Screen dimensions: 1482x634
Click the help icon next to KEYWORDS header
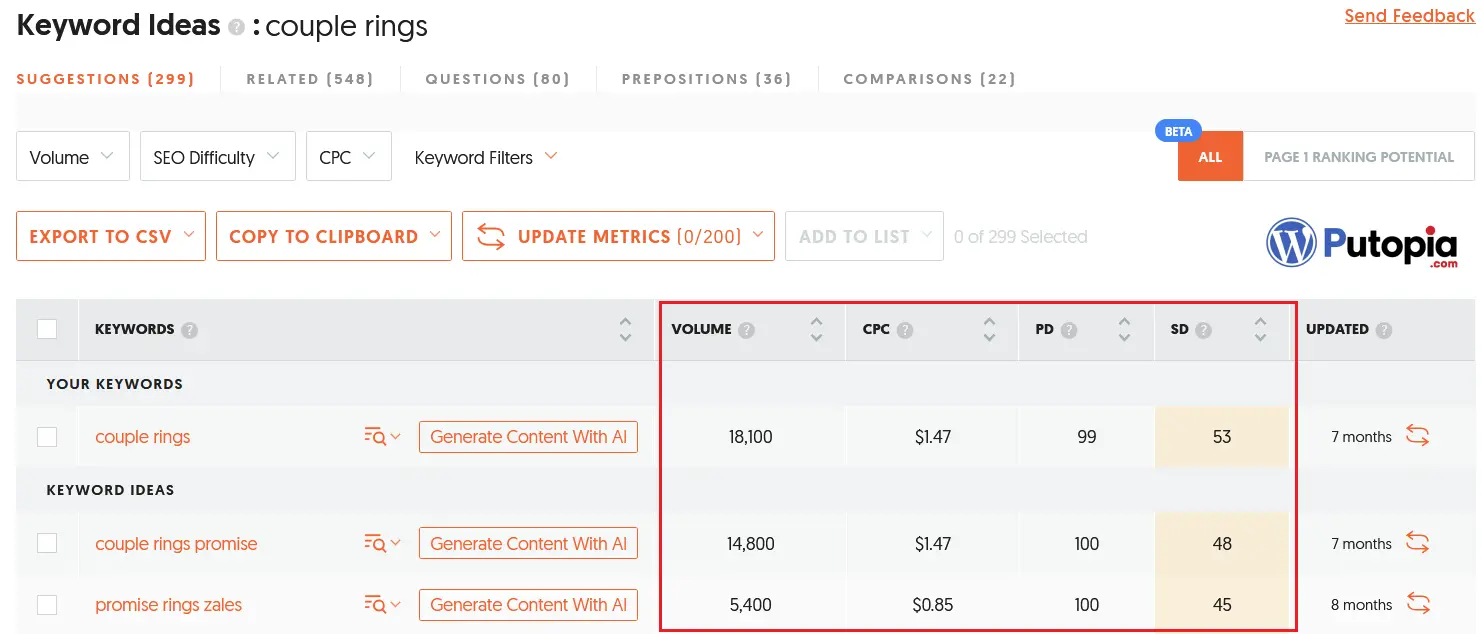[189, 330]
